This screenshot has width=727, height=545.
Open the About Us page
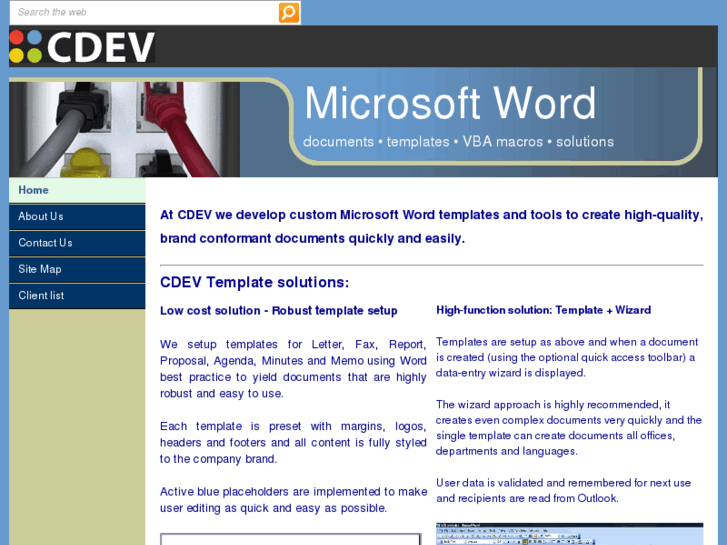(77, 217)
